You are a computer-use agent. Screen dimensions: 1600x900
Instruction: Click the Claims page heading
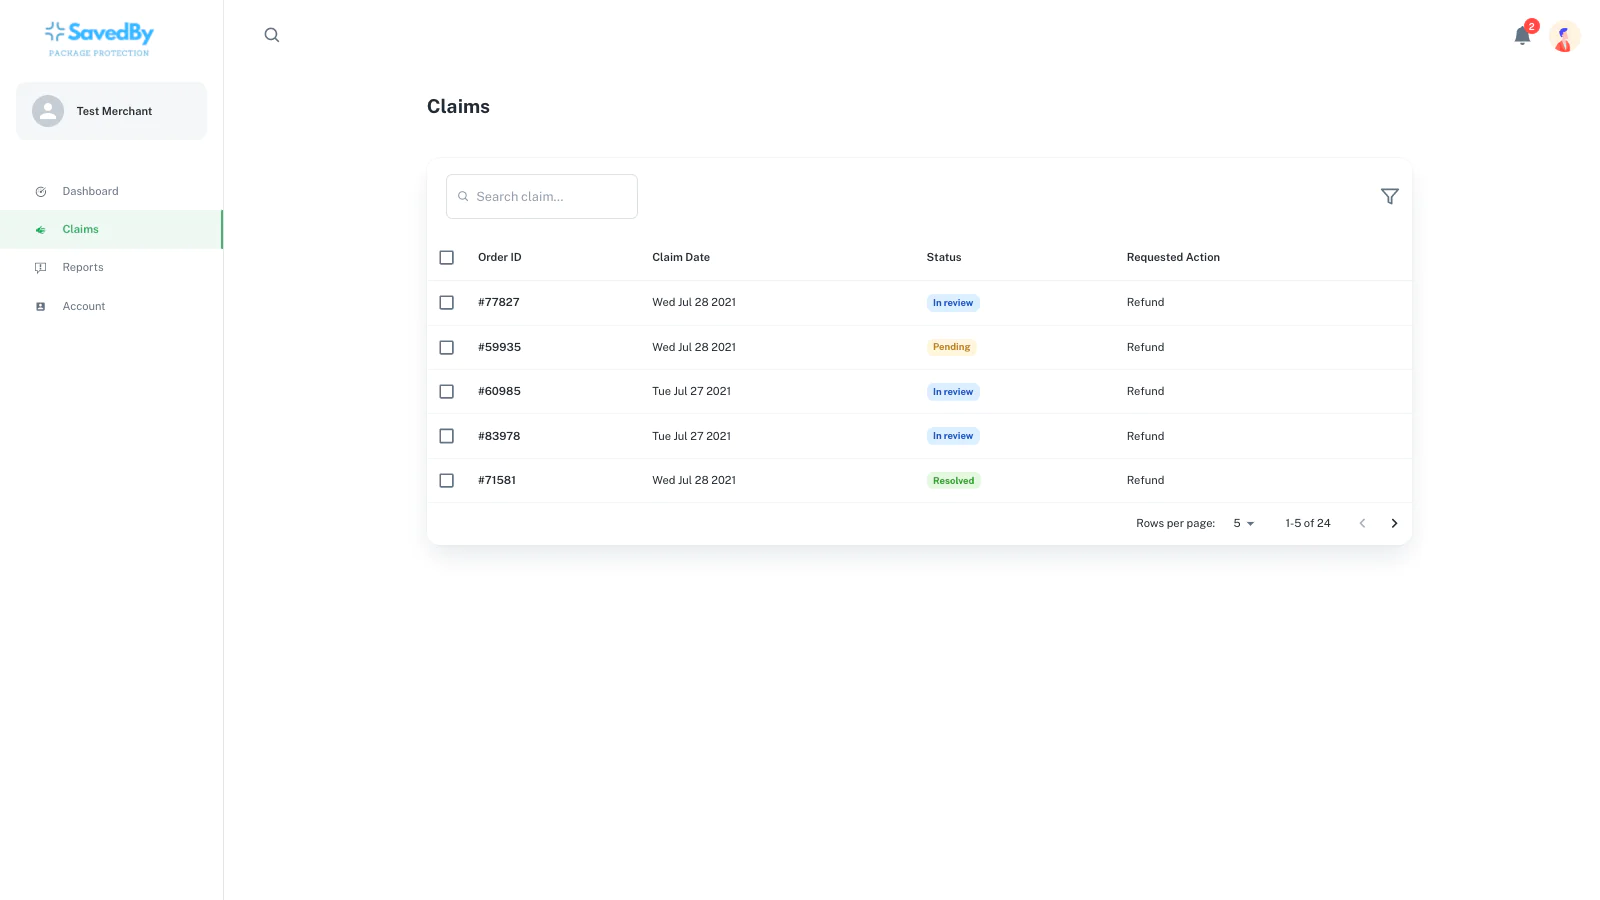(x=458, y=107)
